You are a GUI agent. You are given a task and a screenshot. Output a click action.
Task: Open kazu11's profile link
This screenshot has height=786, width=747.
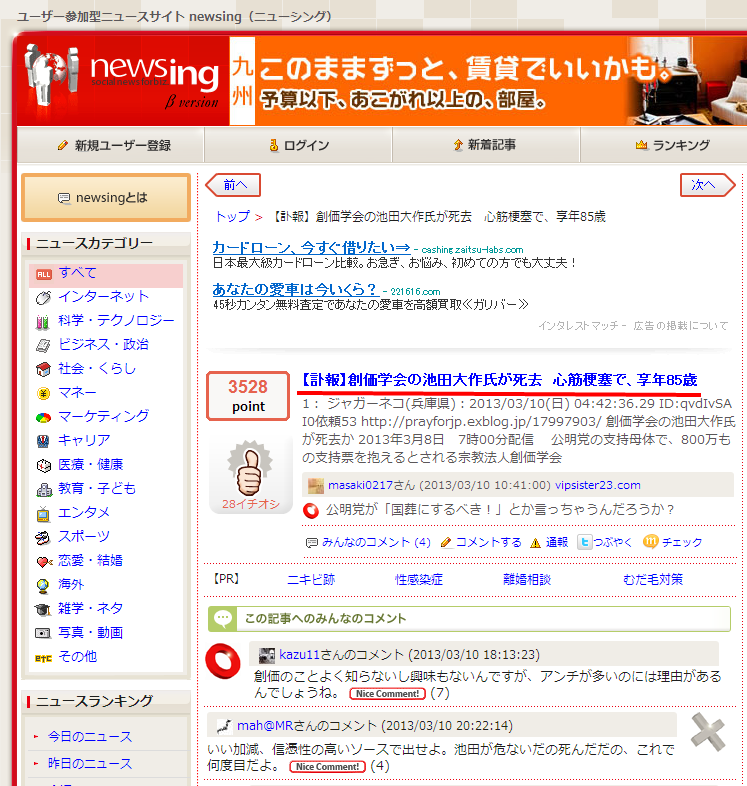click(x=299, y=655)
